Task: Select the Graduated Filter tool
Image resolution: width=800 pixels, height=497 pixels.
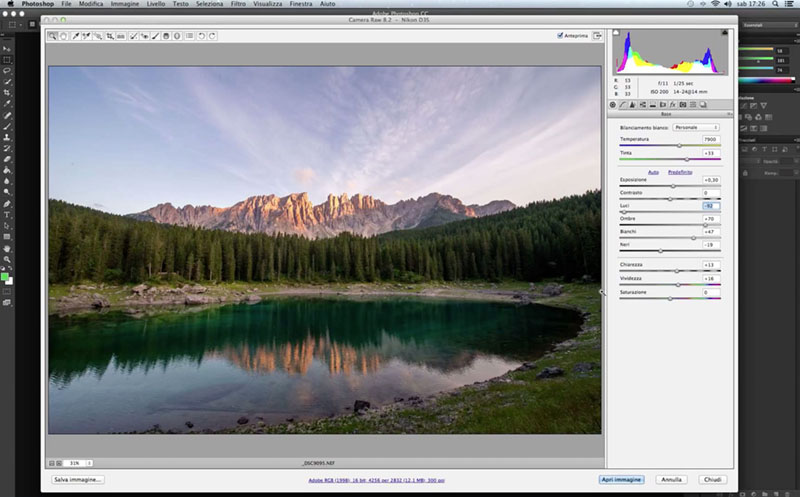Action: 166,36
